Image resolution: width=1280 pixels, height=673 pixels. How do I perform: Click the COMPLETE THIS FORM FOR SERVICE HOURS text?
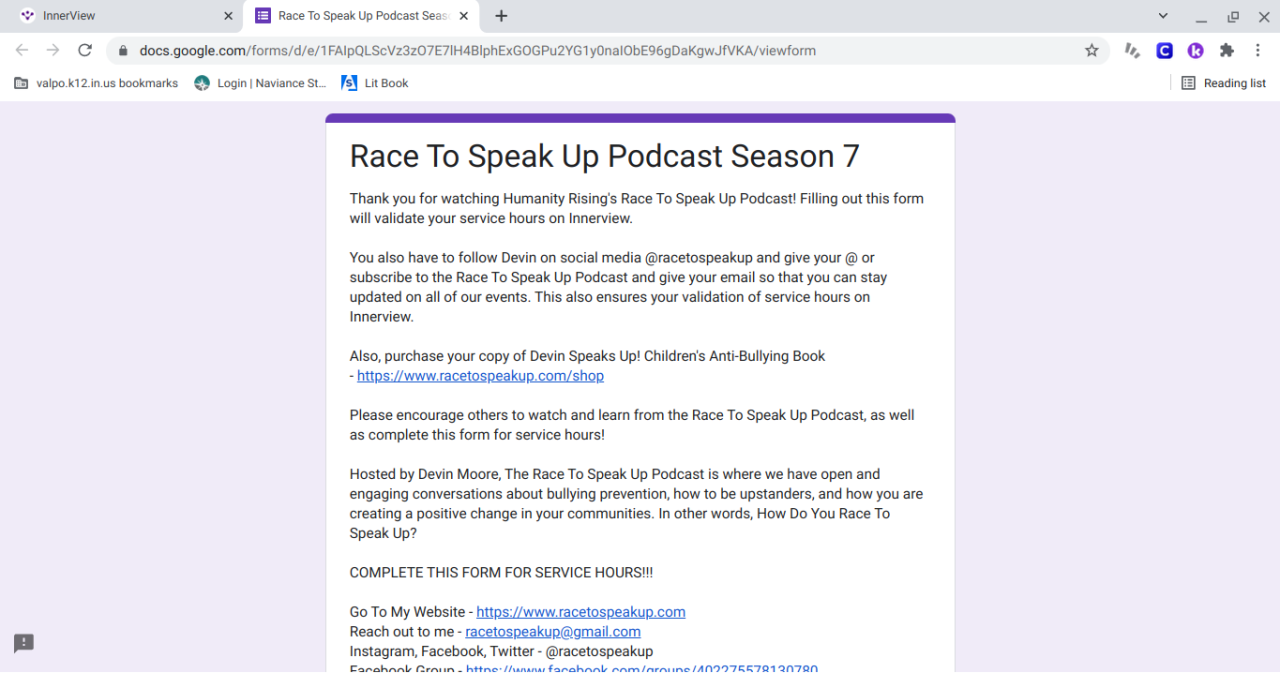501,573
